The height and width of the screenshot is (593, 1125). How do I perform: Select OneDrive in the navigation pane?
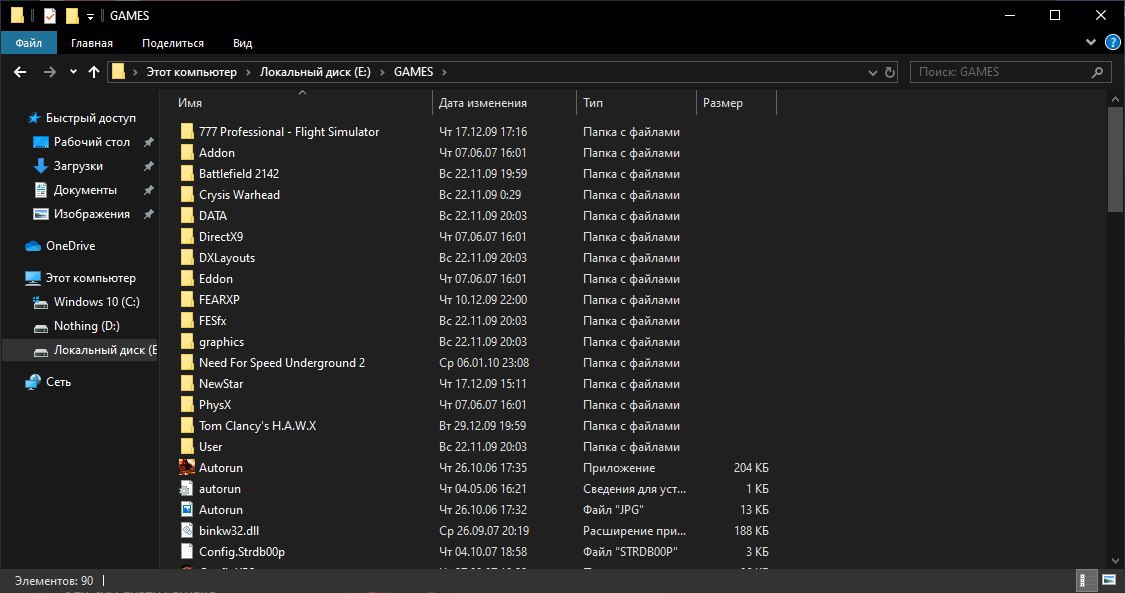(x=70, y=245)
